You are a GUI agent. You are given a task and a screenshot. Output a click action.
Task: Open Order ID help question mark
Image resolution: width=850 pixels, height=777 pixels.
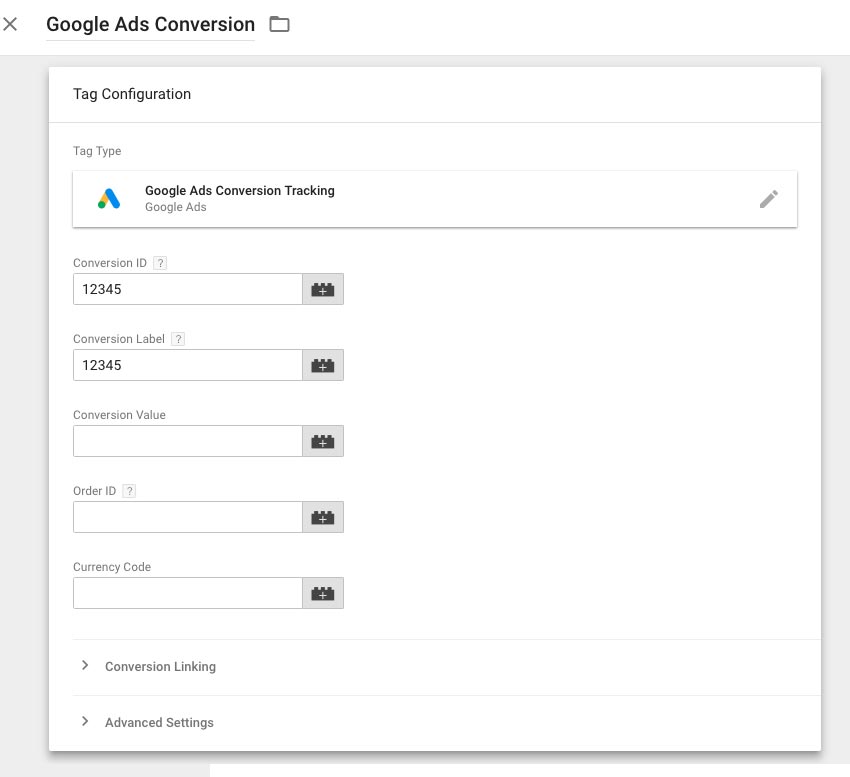[x=129, y=491]
